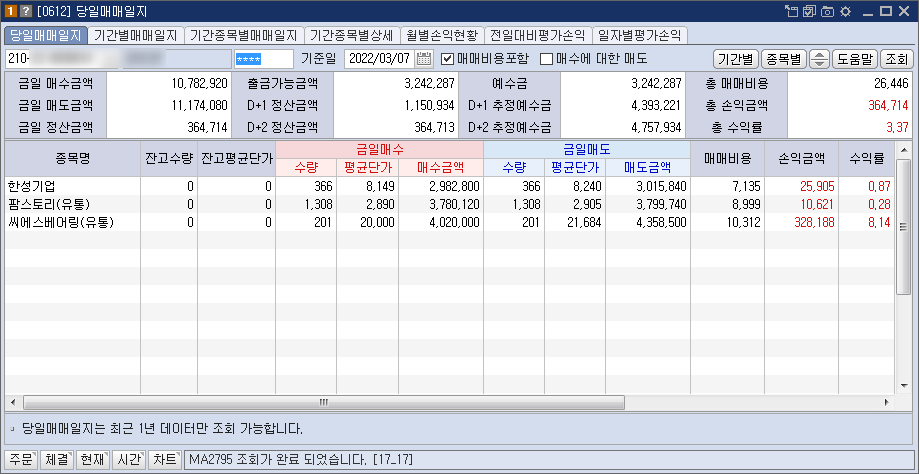Click the 잔고수량 column header

pyautogui.click(x=169, y=158)
